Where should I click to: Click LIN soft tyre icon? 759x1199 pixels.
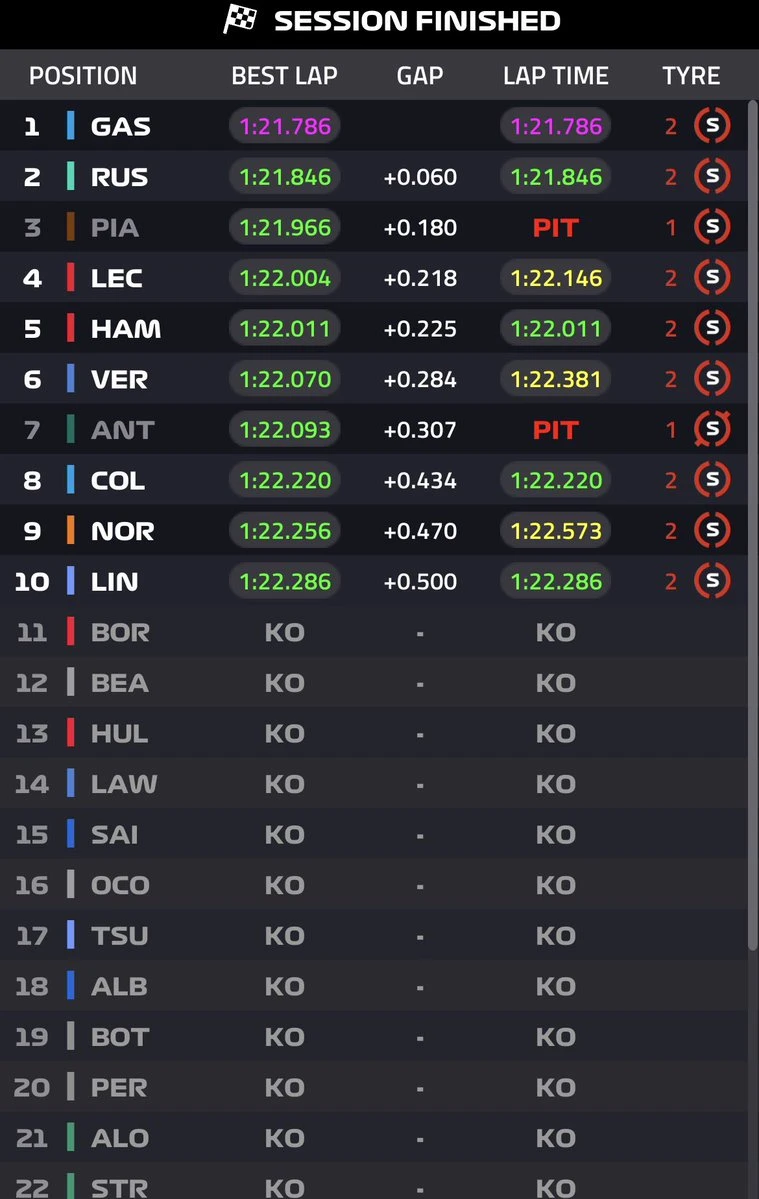(x=712, y=580)
